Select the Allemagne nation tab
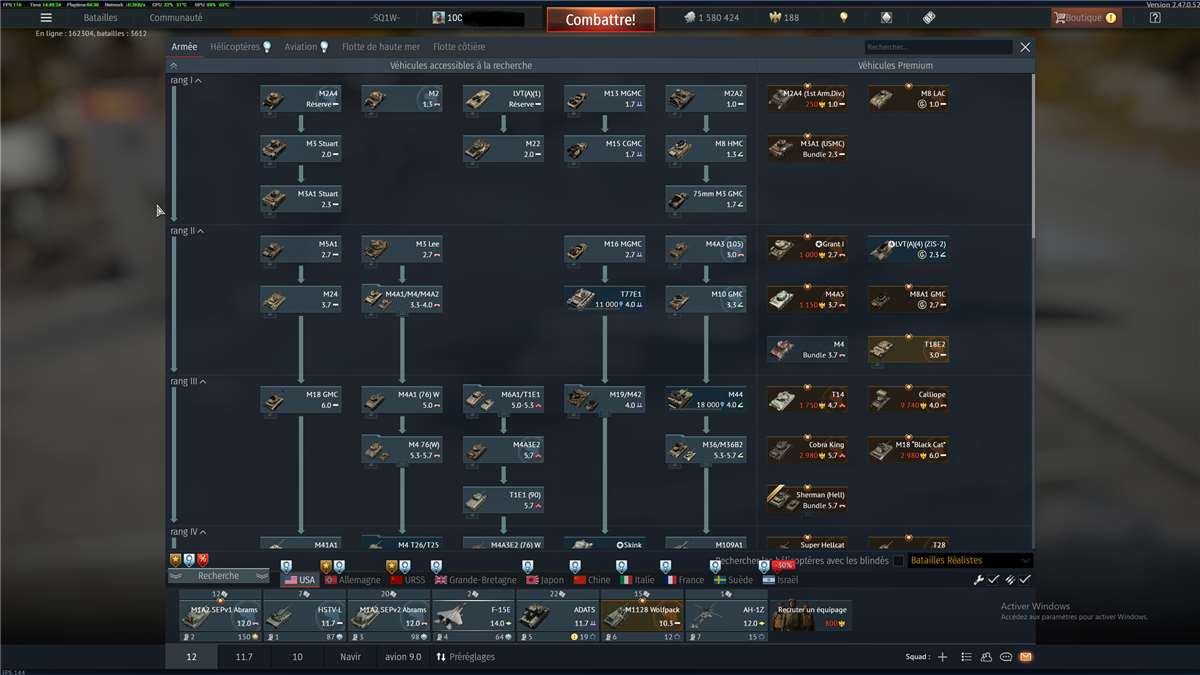Screen dimensions: 1200x675 coord(351,580)
